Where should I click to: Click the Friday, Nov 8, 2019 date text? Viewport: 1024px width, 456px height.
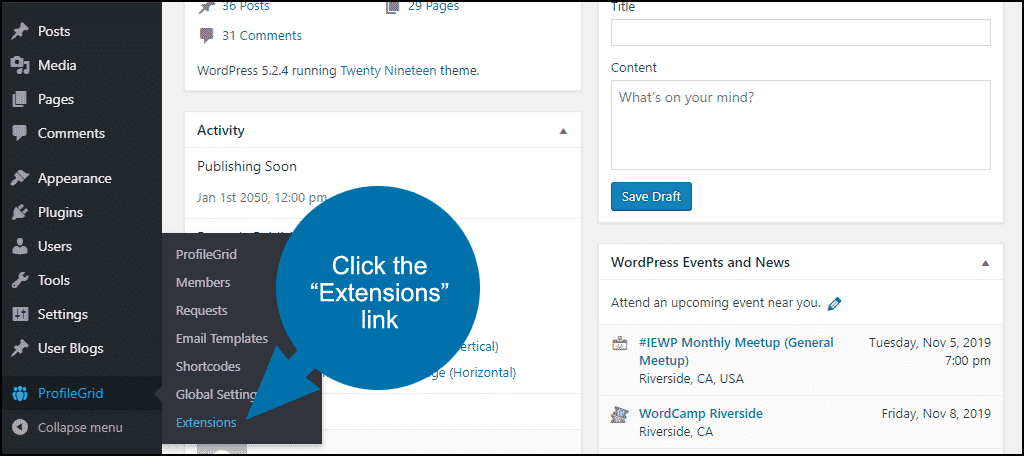(x=936, y=414)
